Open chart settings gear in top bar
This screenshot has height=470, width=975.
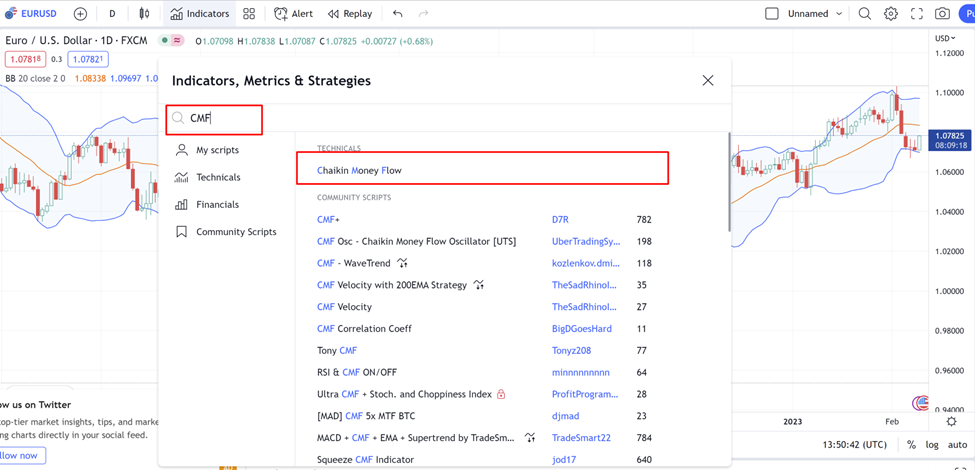click(x=891, y=13)
